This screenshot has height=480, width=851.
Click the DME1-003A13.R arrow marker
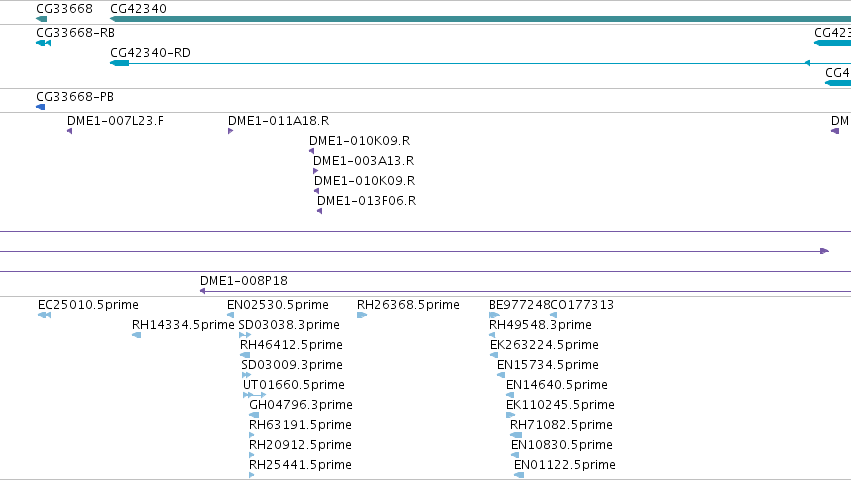tap(316, 171)
